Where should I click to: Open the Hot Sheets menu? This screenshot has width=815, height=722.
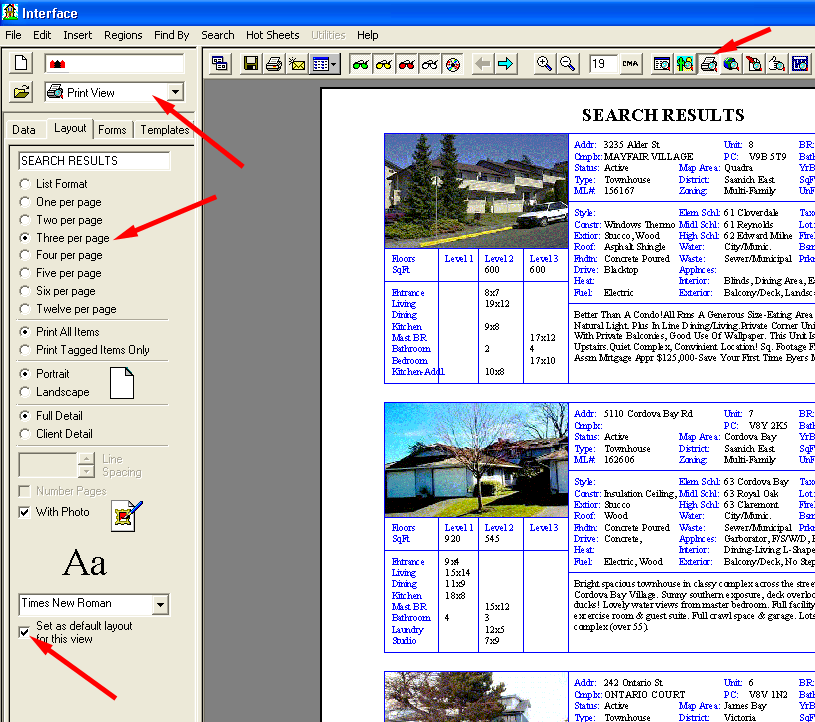pyautogui.click(x=272, y=35)
